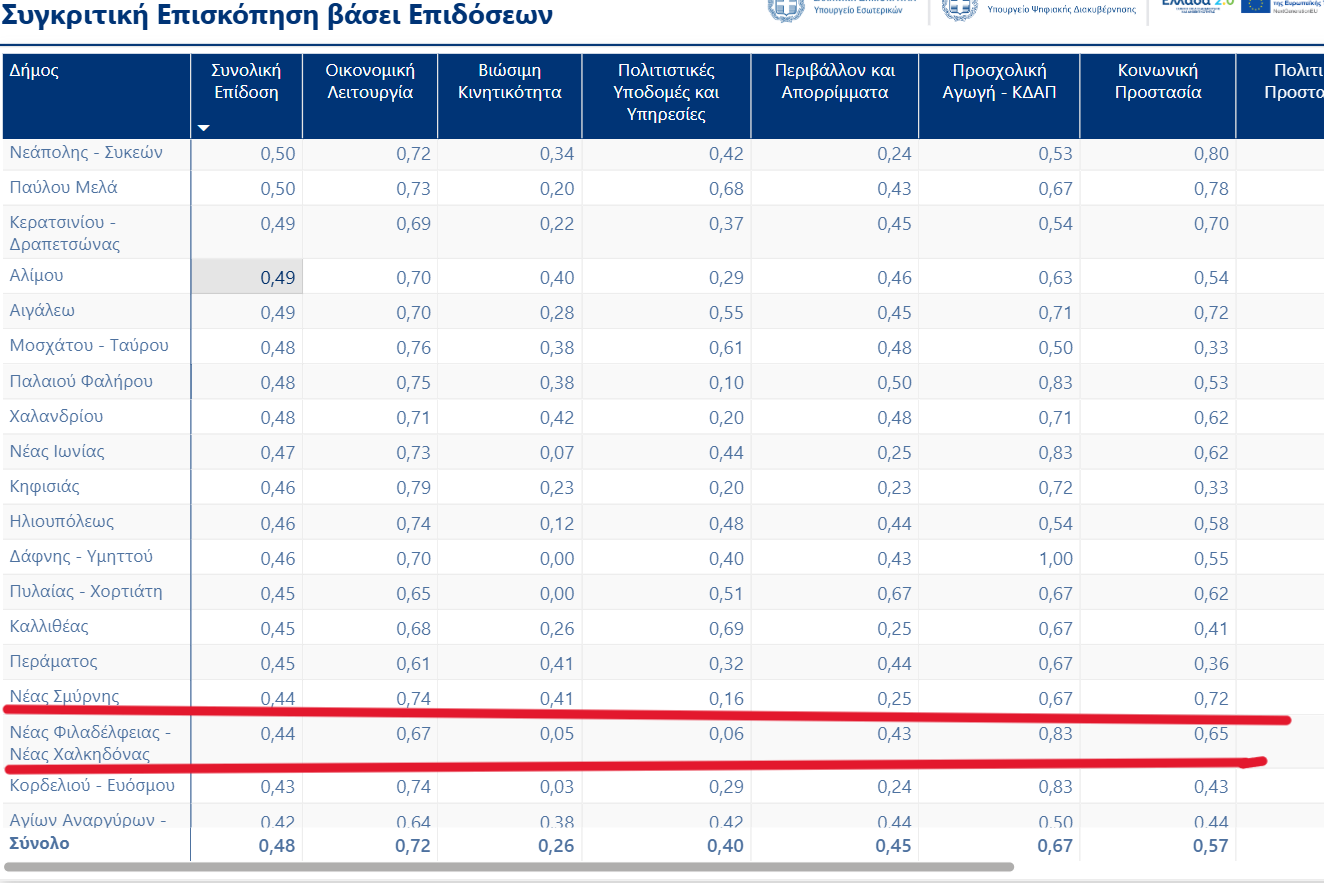The height and width of the screenshot is (883, 1324).
Task: Select the Νέας Σμύρνης municipality name
Action: click(x=64, y=696)
